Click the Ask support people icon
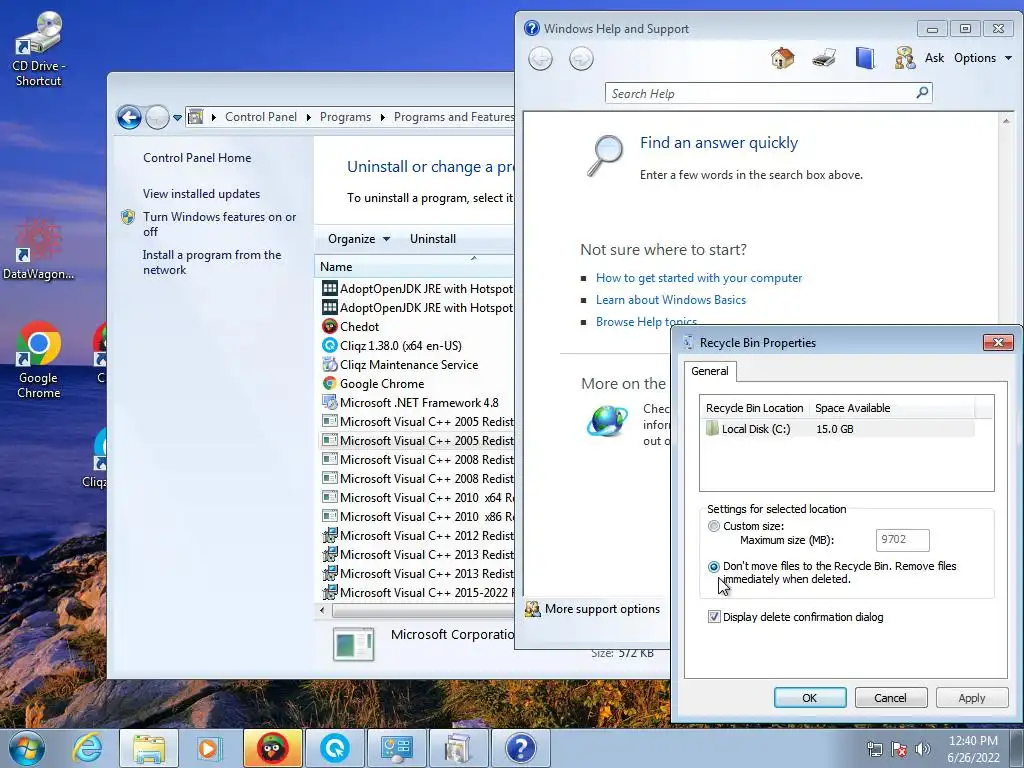Viewport: 1024px width, 768px height. (904, 58)
